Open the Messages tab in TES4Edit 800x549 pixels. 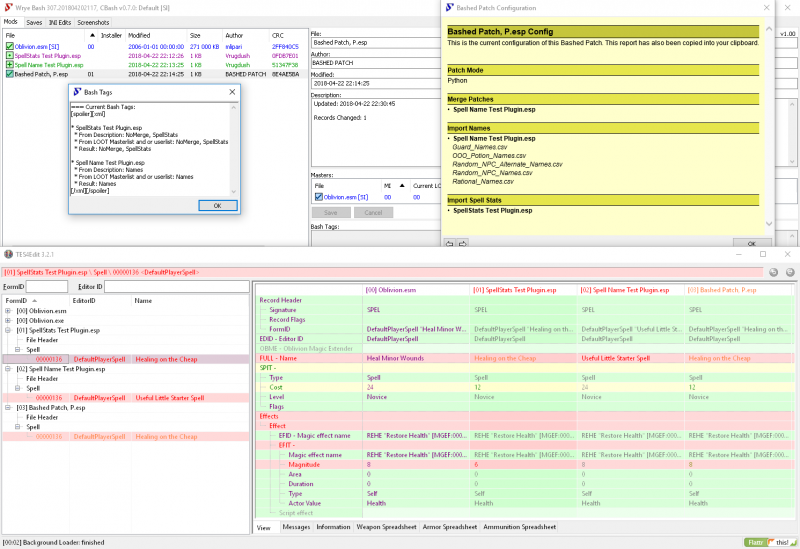[x=296, y=527]
